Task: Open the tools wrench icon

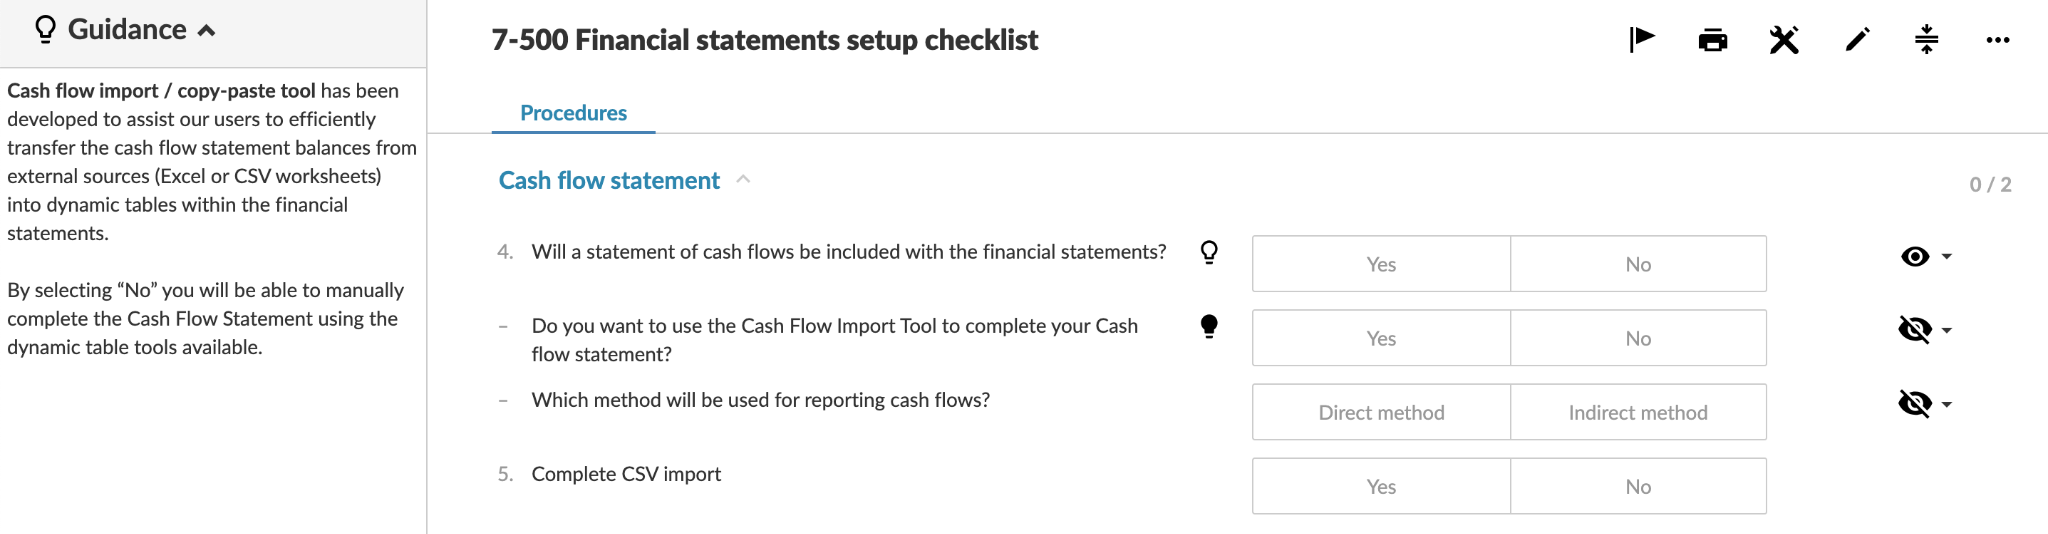Action: [x=1784, y=40]
